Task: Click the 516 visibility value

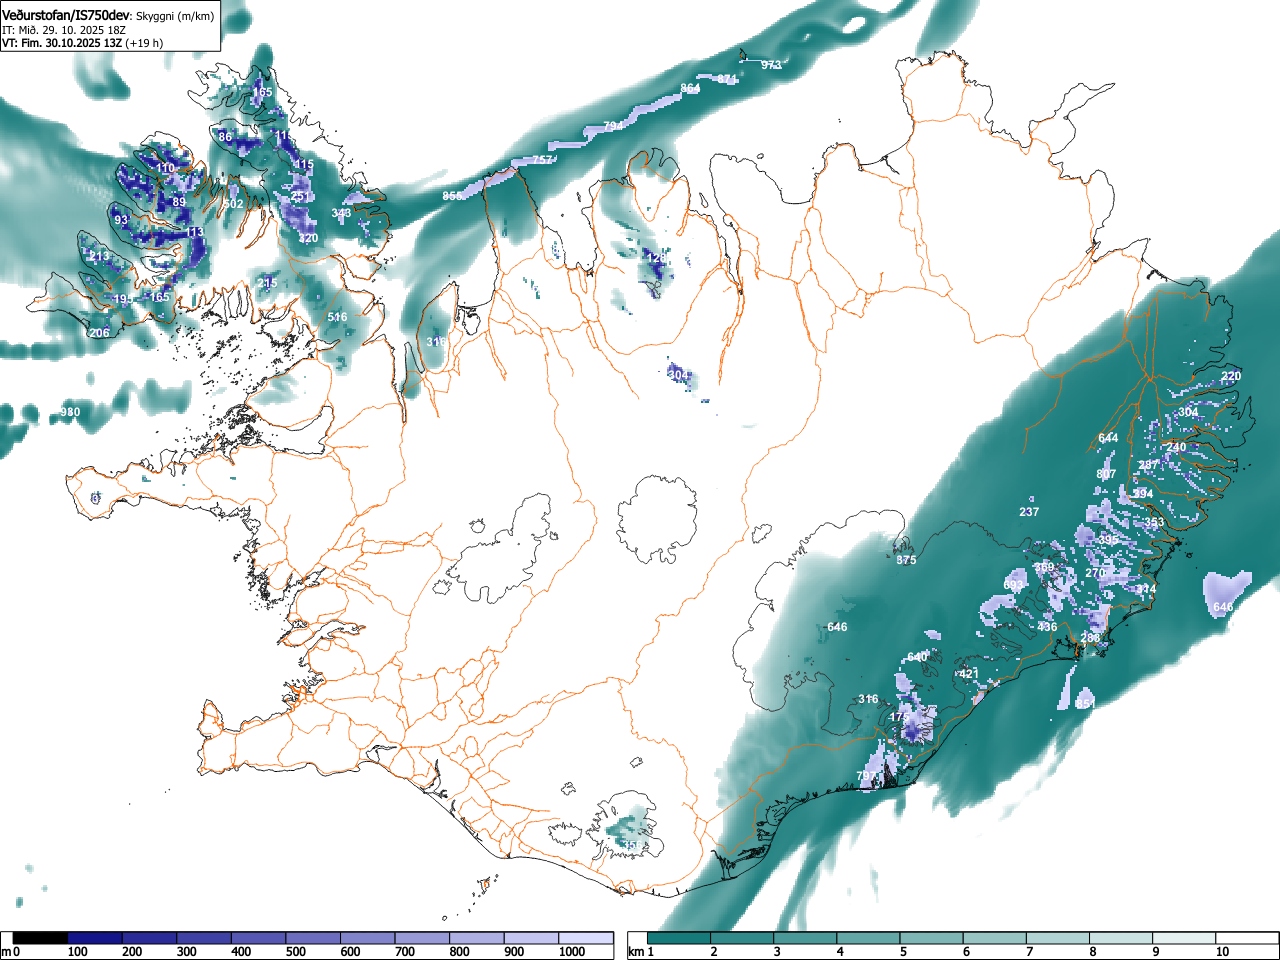Action: click(x=337, y=317)
